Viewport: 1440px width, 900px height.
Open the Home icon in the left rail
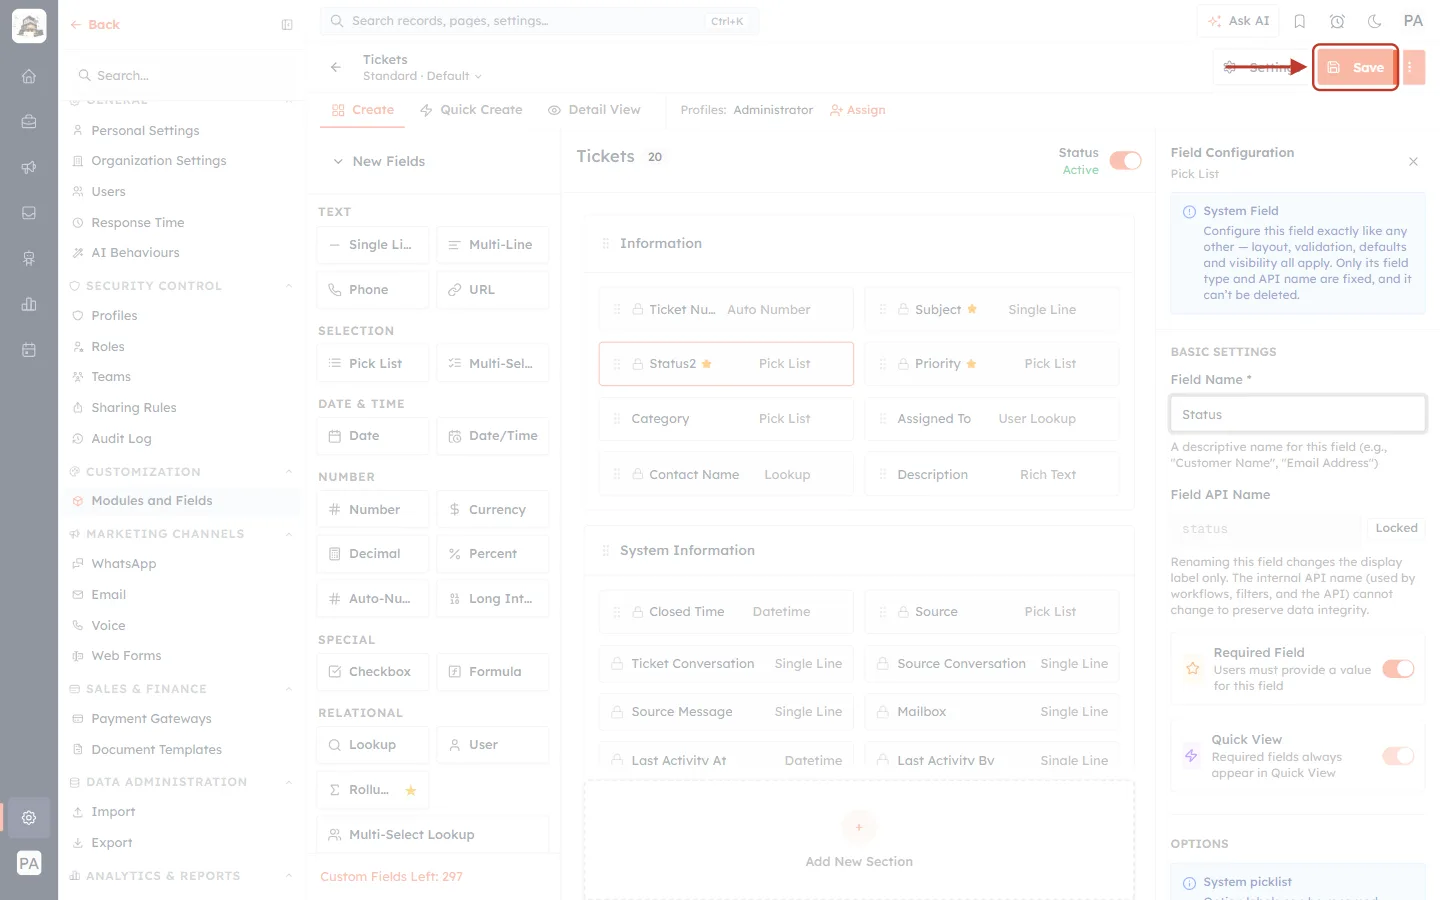[x=29, y=76]
